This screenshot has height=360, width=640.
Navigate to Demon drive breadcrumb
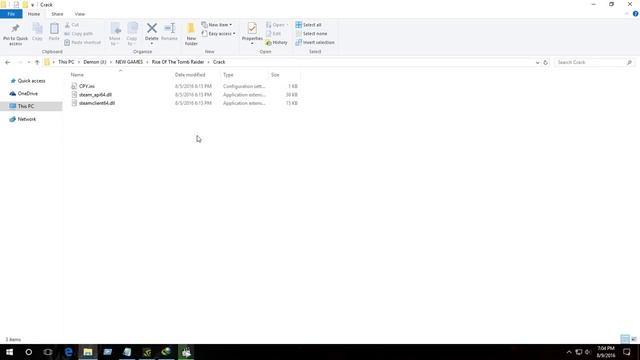click(x=95, y=62)
